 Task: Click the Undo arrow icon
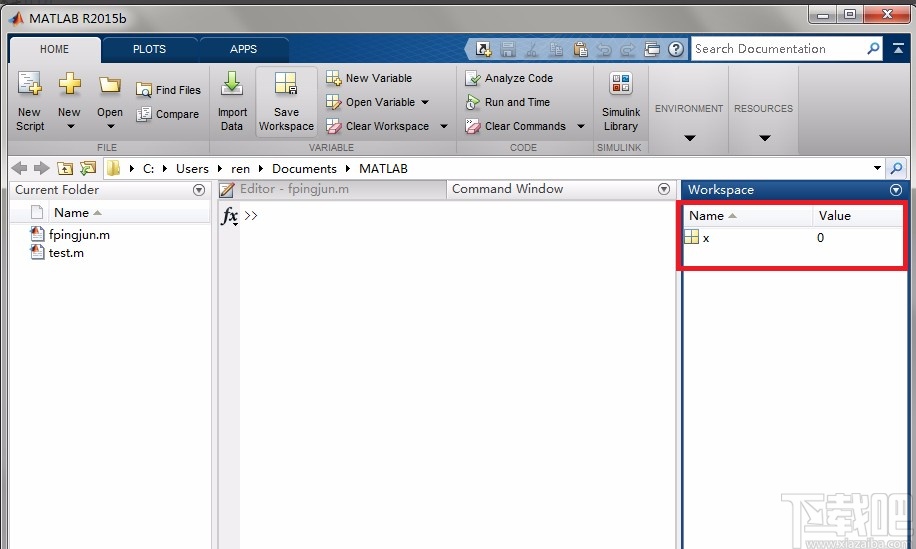(x=604, y=50)
